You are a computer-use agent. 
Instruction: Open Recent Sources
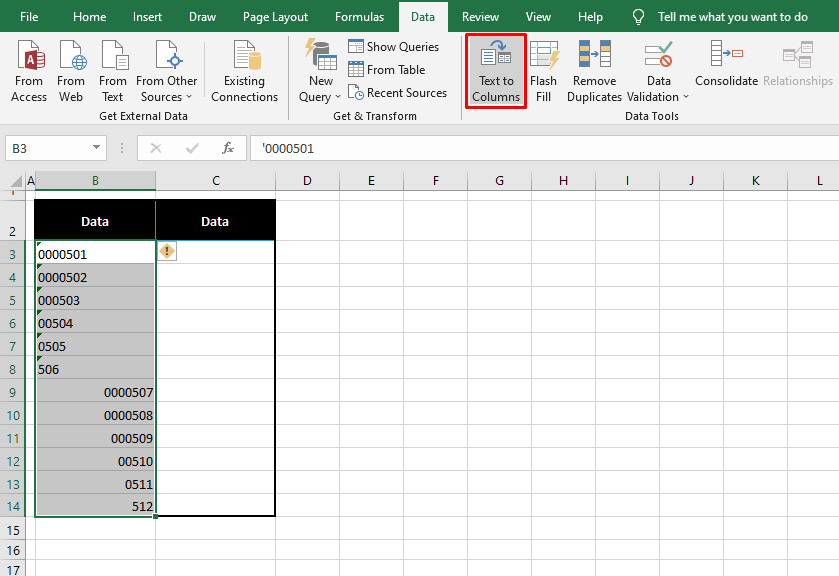[397, 92]
